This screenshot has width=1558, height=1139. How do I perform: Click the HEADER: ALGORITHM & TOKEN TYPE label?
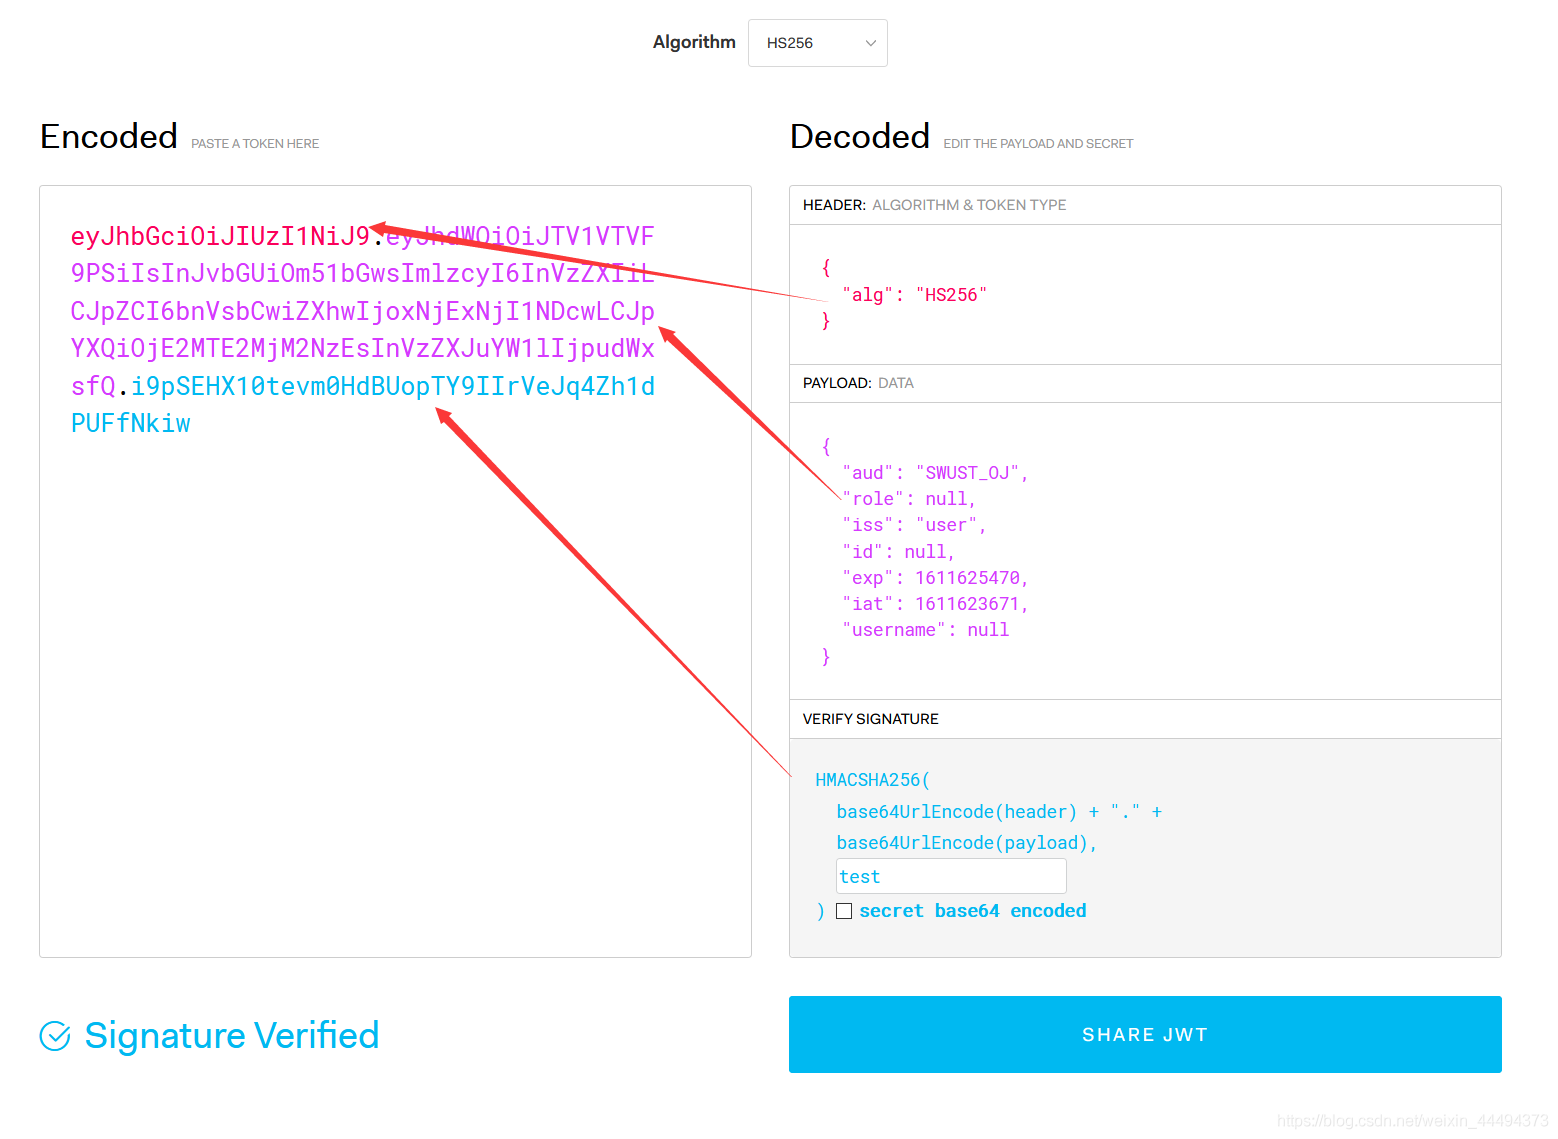(934, 205)
